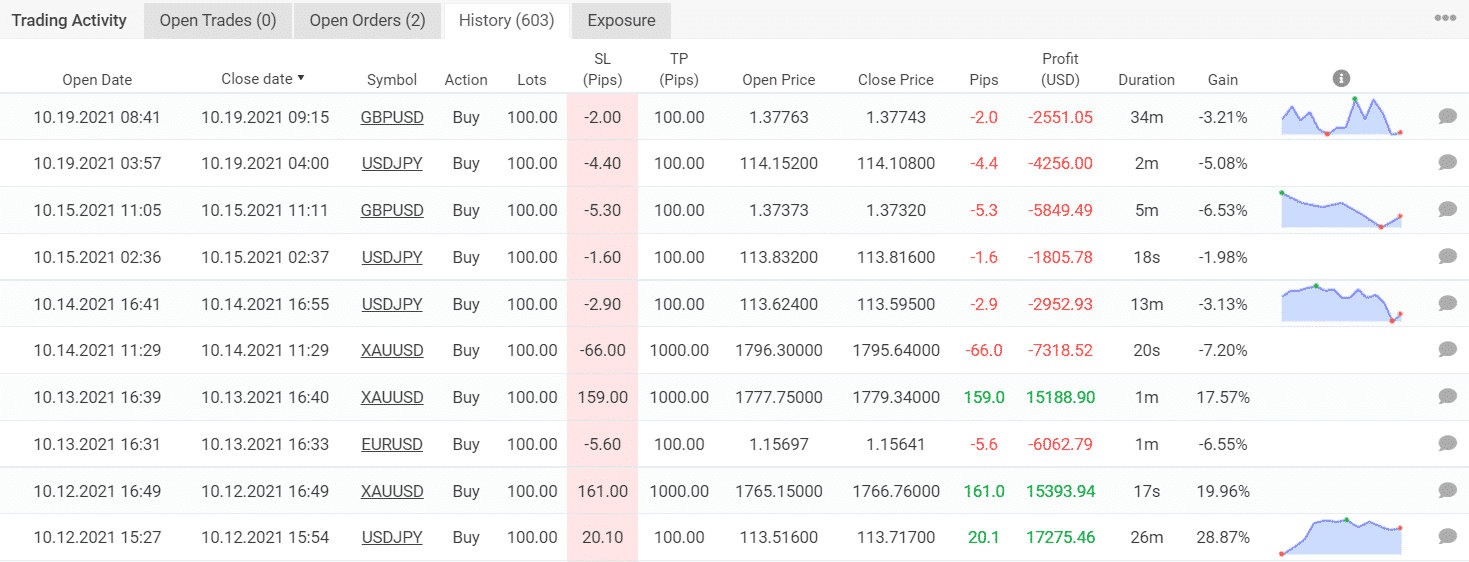Select the History (603) tab
This screenshot has height=562, width=1469.
pos(506,20)
